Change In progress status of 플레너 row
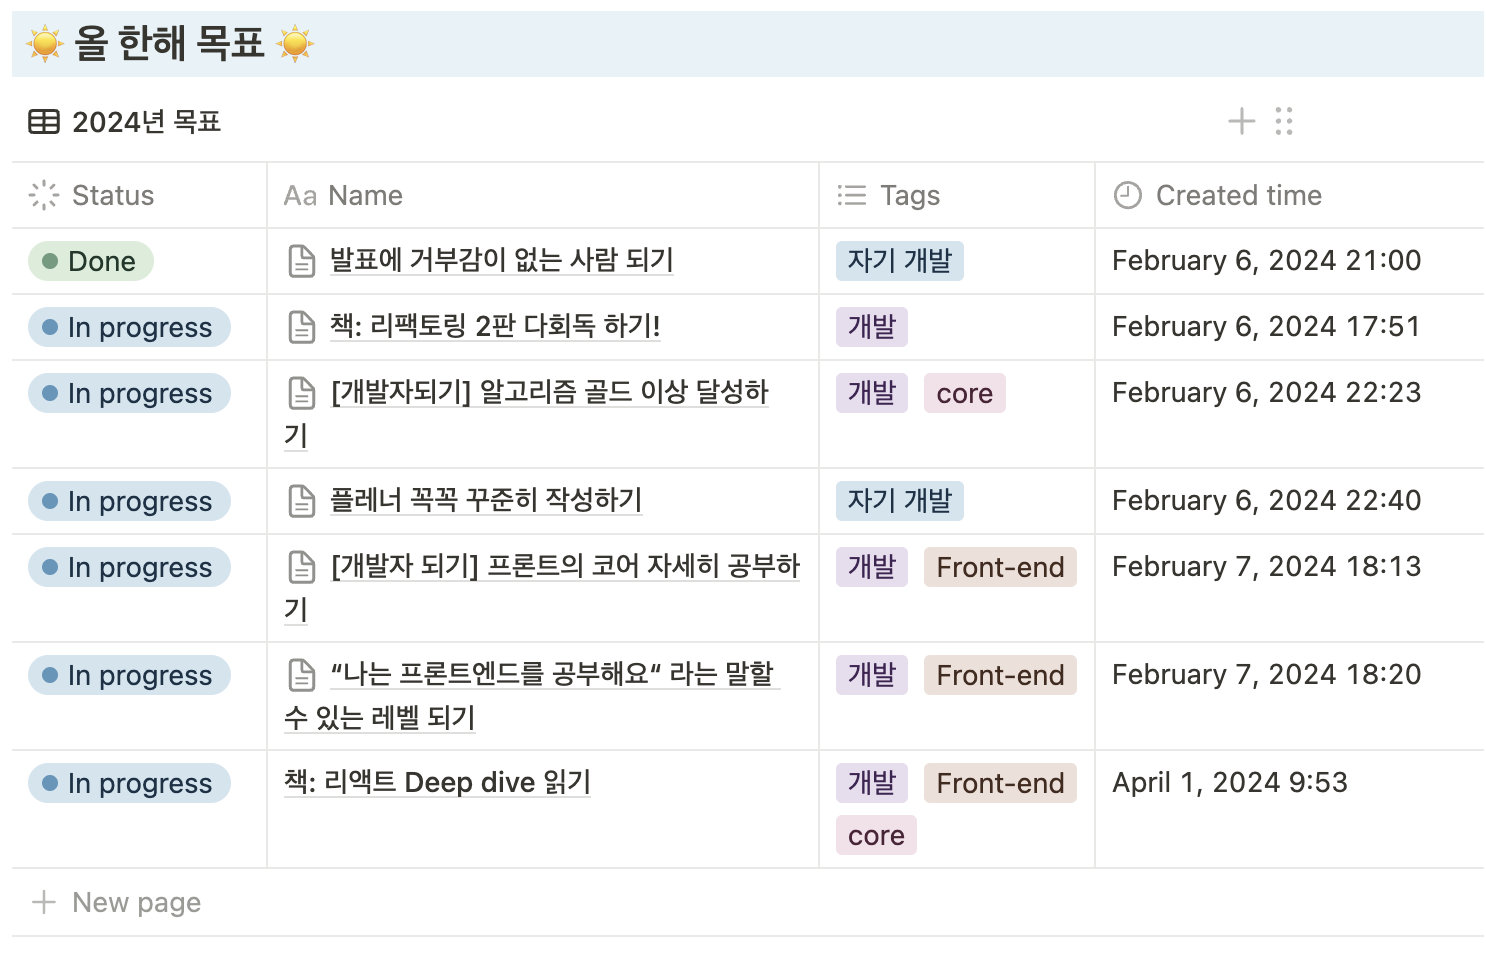Viewport: 1486px width, 958px height. [129, 501]
